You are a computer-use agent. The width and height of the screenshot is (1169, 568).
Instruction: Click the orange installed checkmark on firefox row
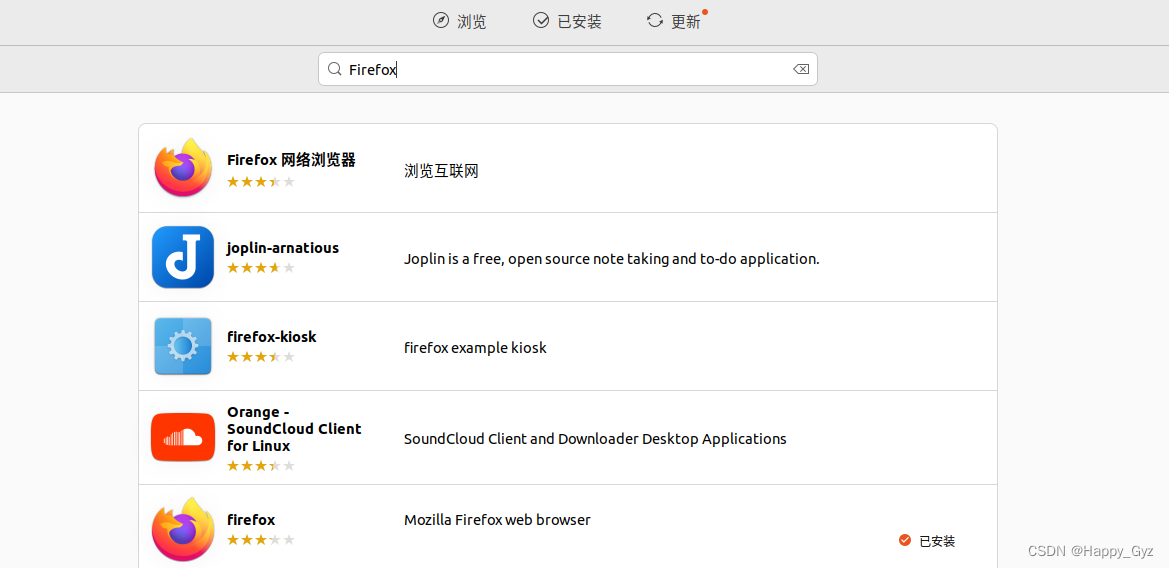coord(905,540)
